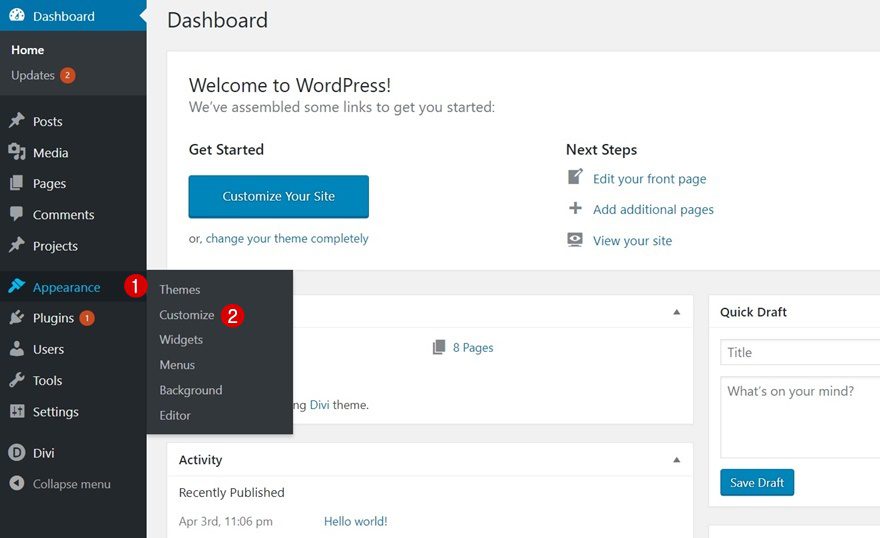Collapse the At a Glance panel arrow
The height and width of the screenshot is (538, 880).
coord(676,312)
